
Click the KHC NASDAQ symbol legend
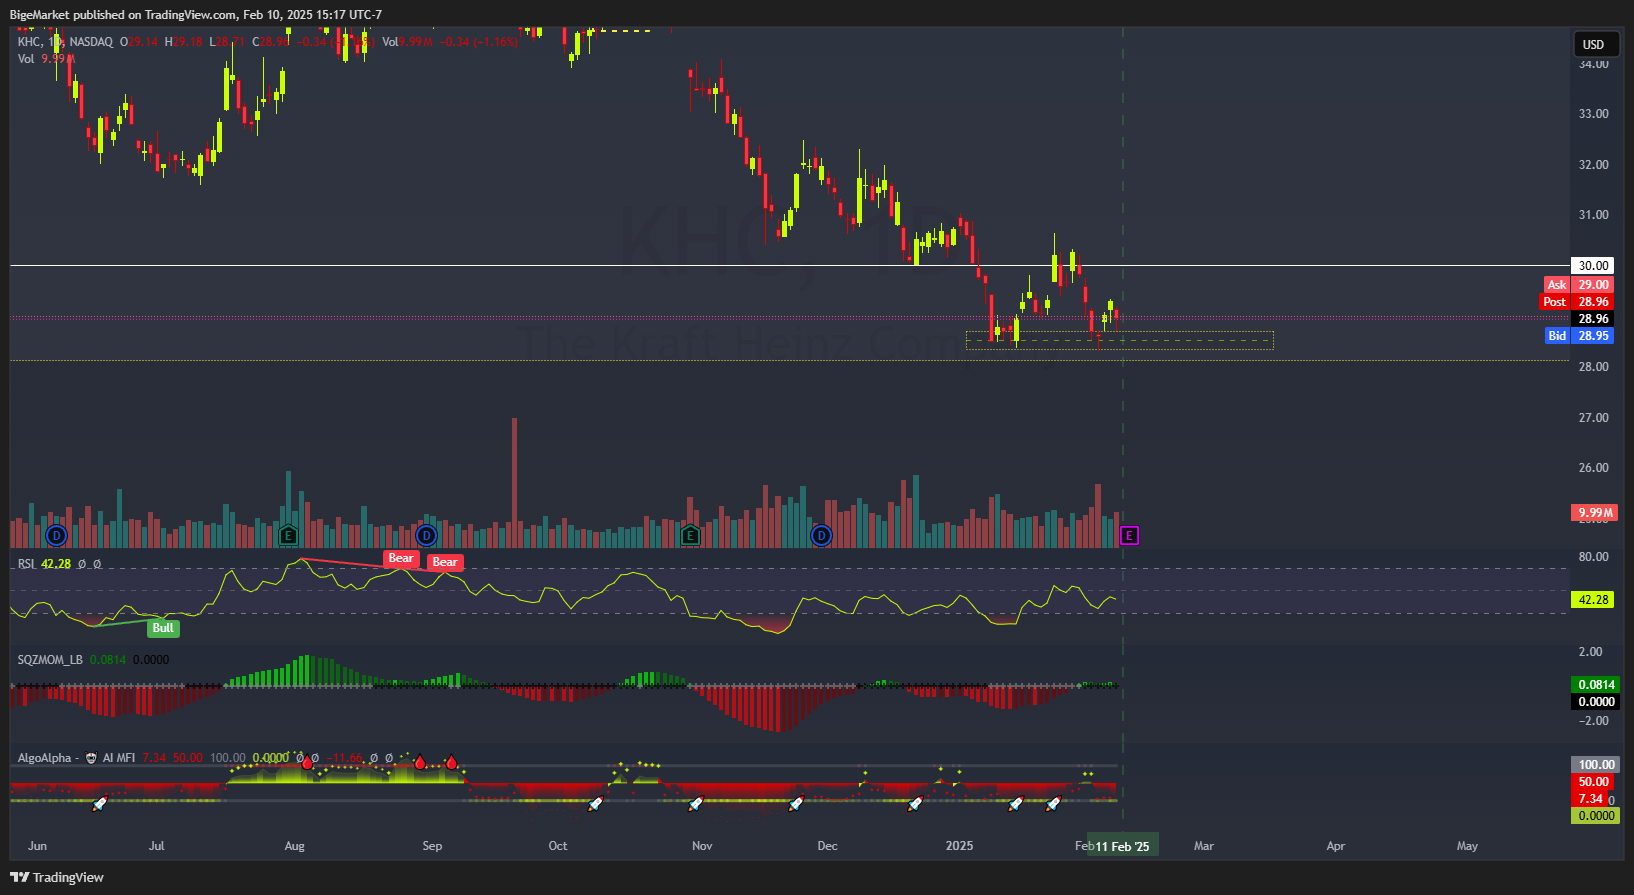tap(65, 42)
